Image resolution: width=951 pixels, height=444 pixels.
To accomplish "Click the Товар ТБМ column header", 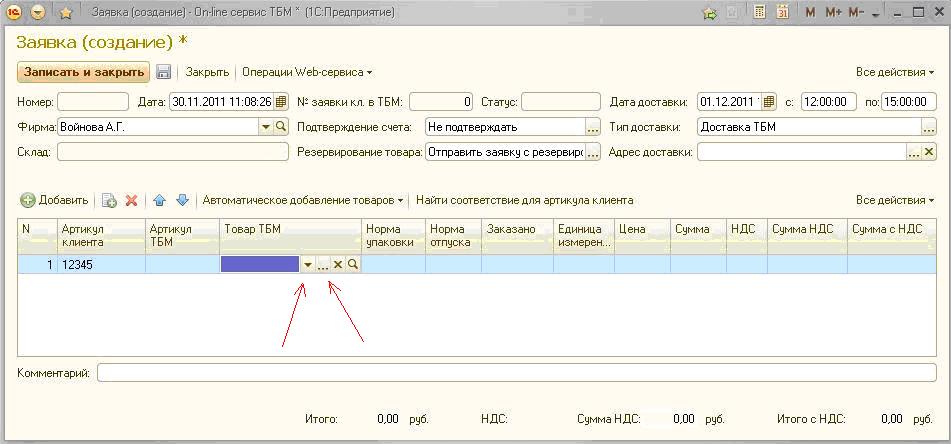I will 291,236.
